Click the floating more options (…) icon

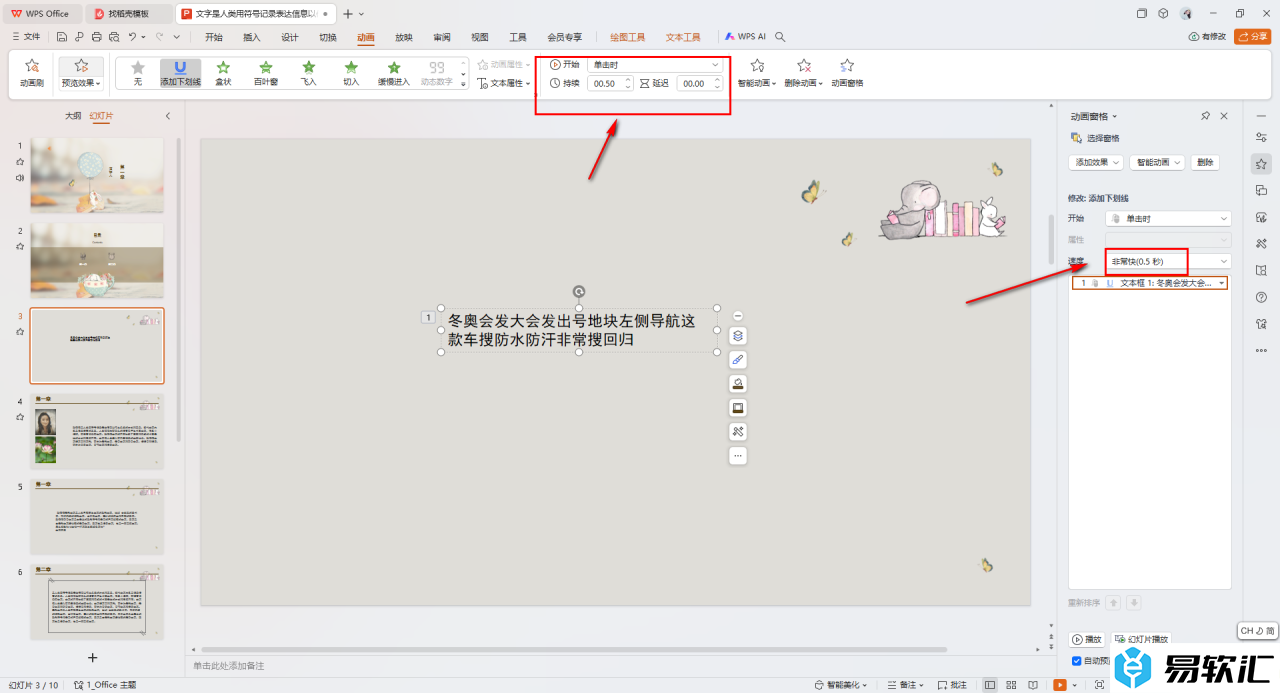pos(738,456)
